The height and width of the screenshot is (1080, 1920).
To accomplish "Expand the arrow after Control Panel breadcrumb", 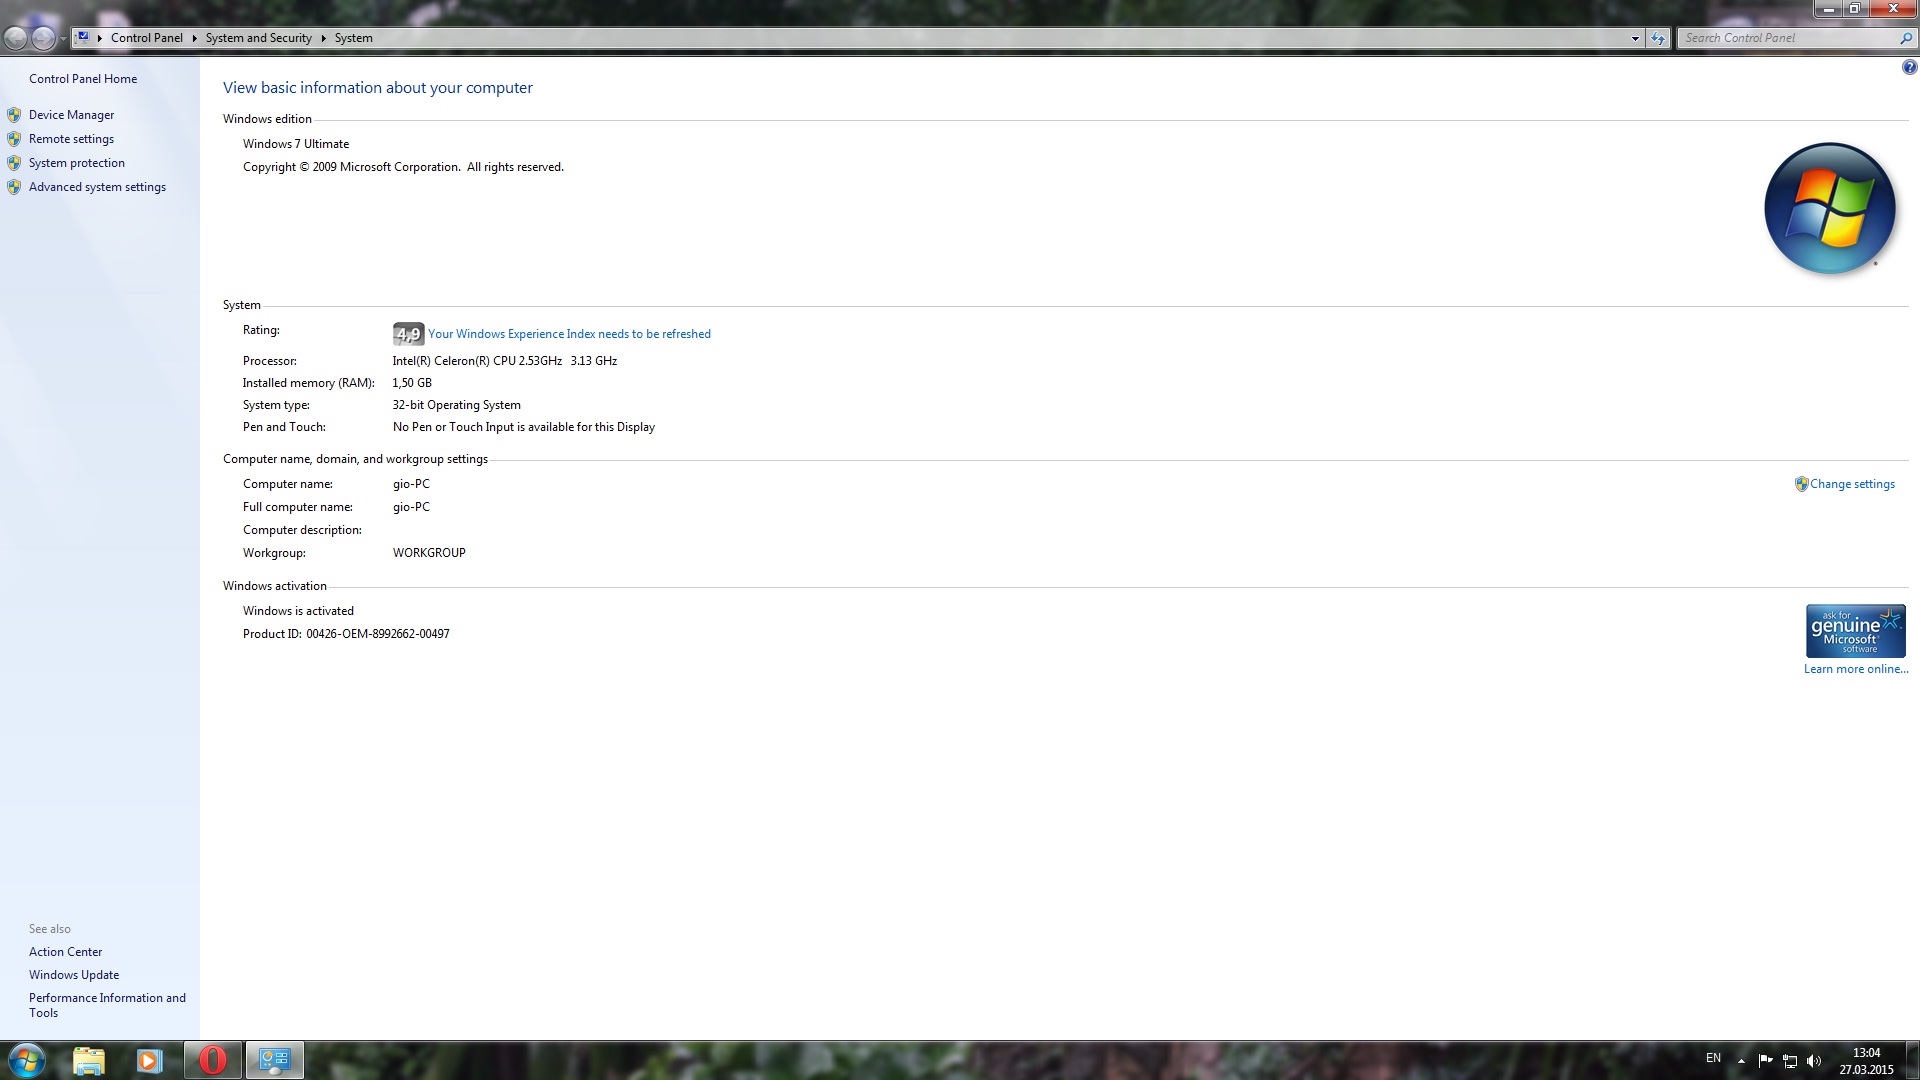I will (194, 38).
